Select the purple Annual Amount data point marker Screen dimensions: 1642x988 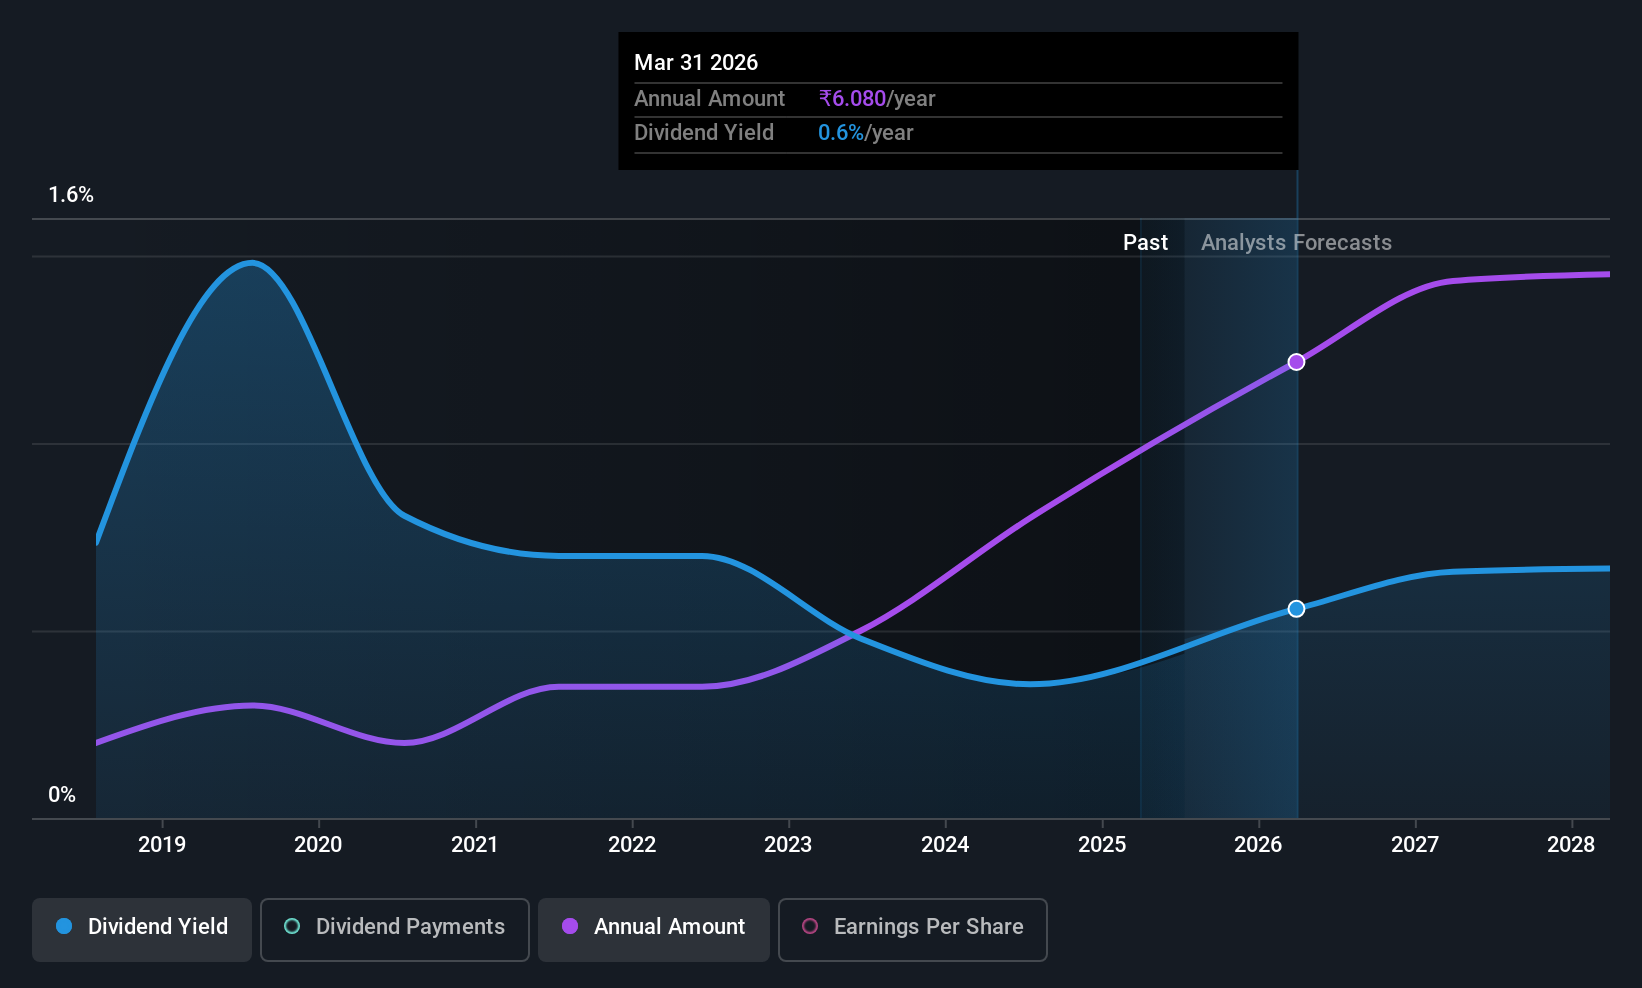point(1296,362)
